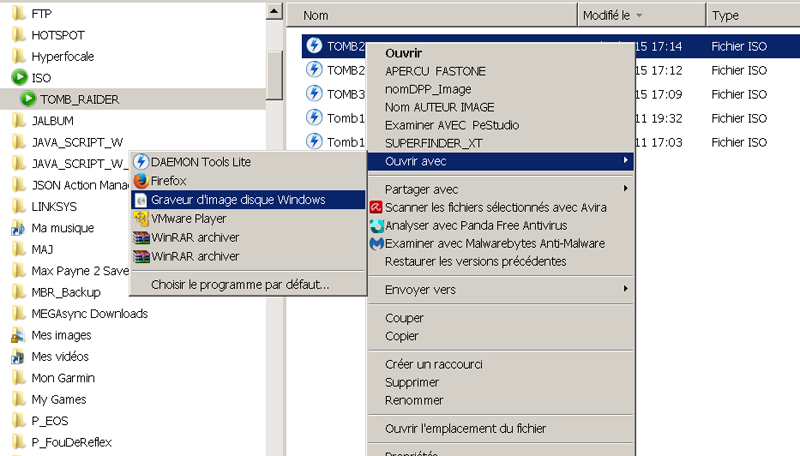Examine with Malwarebytes Anti-Malware

(501, 243)
